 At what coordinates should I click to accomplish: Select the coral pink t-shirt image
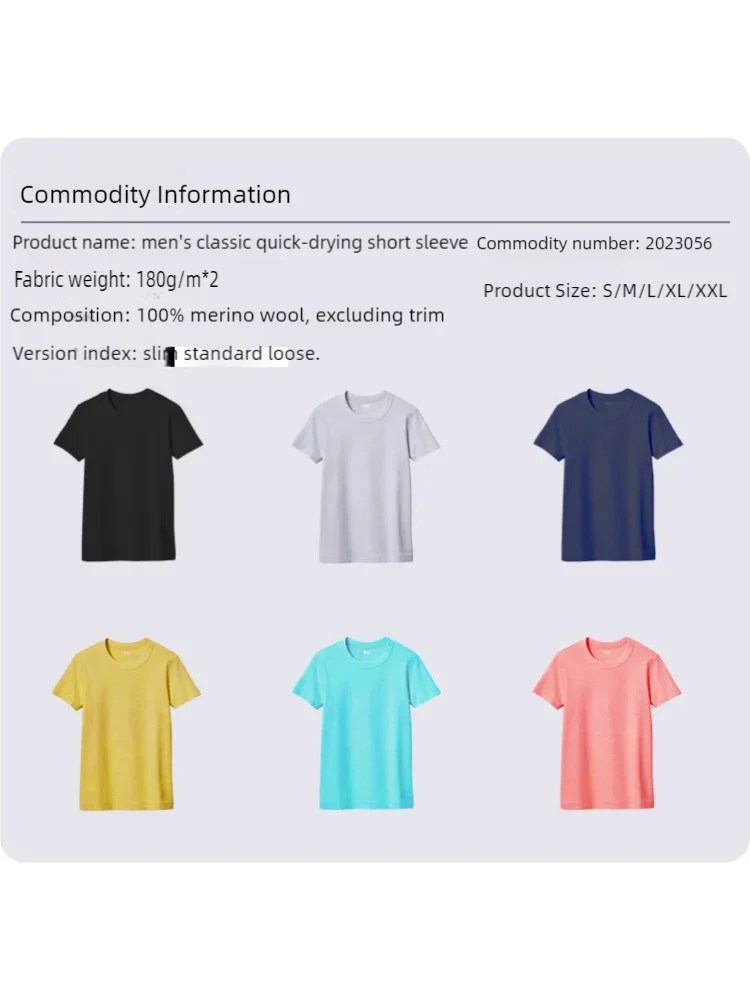(607, 723)
